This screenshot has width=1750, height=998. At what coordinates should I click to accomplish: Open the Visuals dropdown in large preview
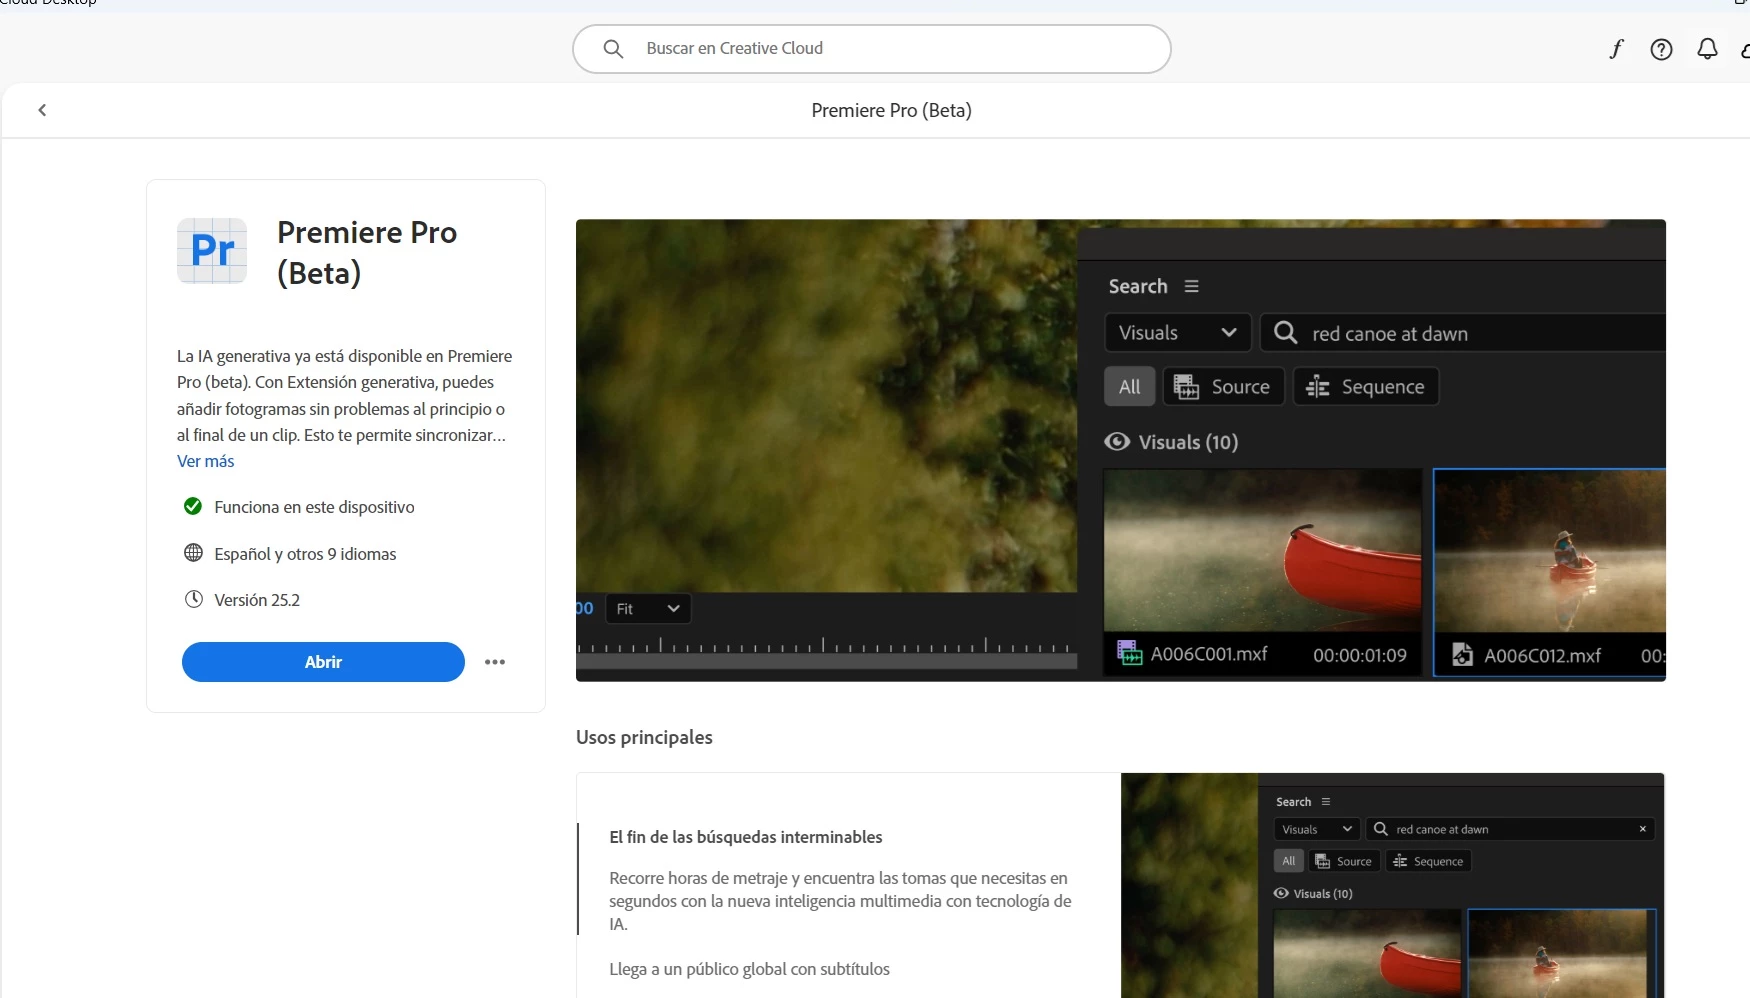tap(1177, 333)
